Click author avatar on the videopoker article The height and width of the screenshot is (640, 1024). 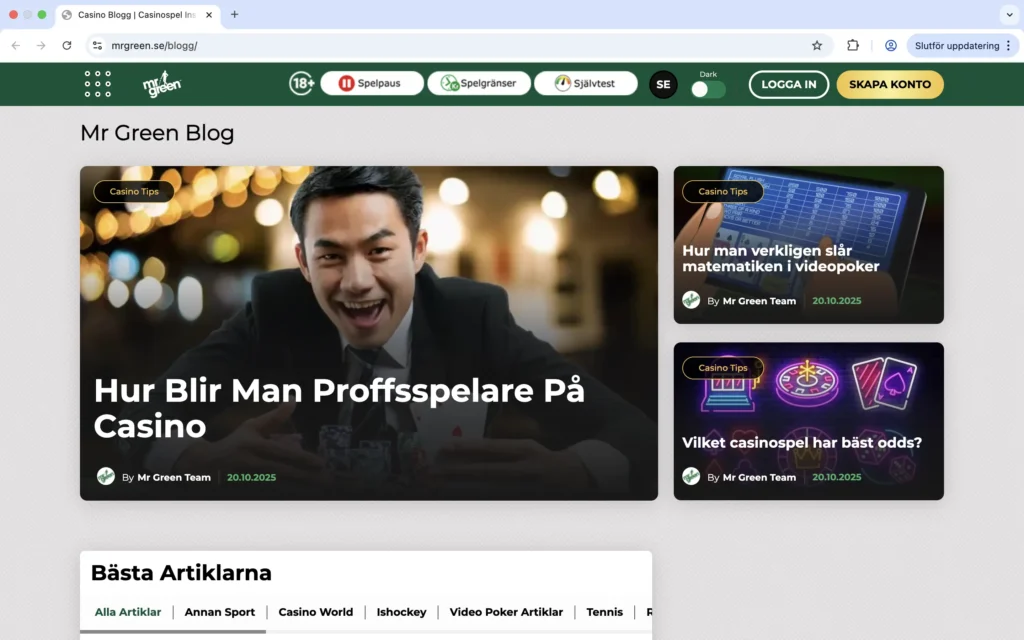pyautogui.click(x=691, y=300)
